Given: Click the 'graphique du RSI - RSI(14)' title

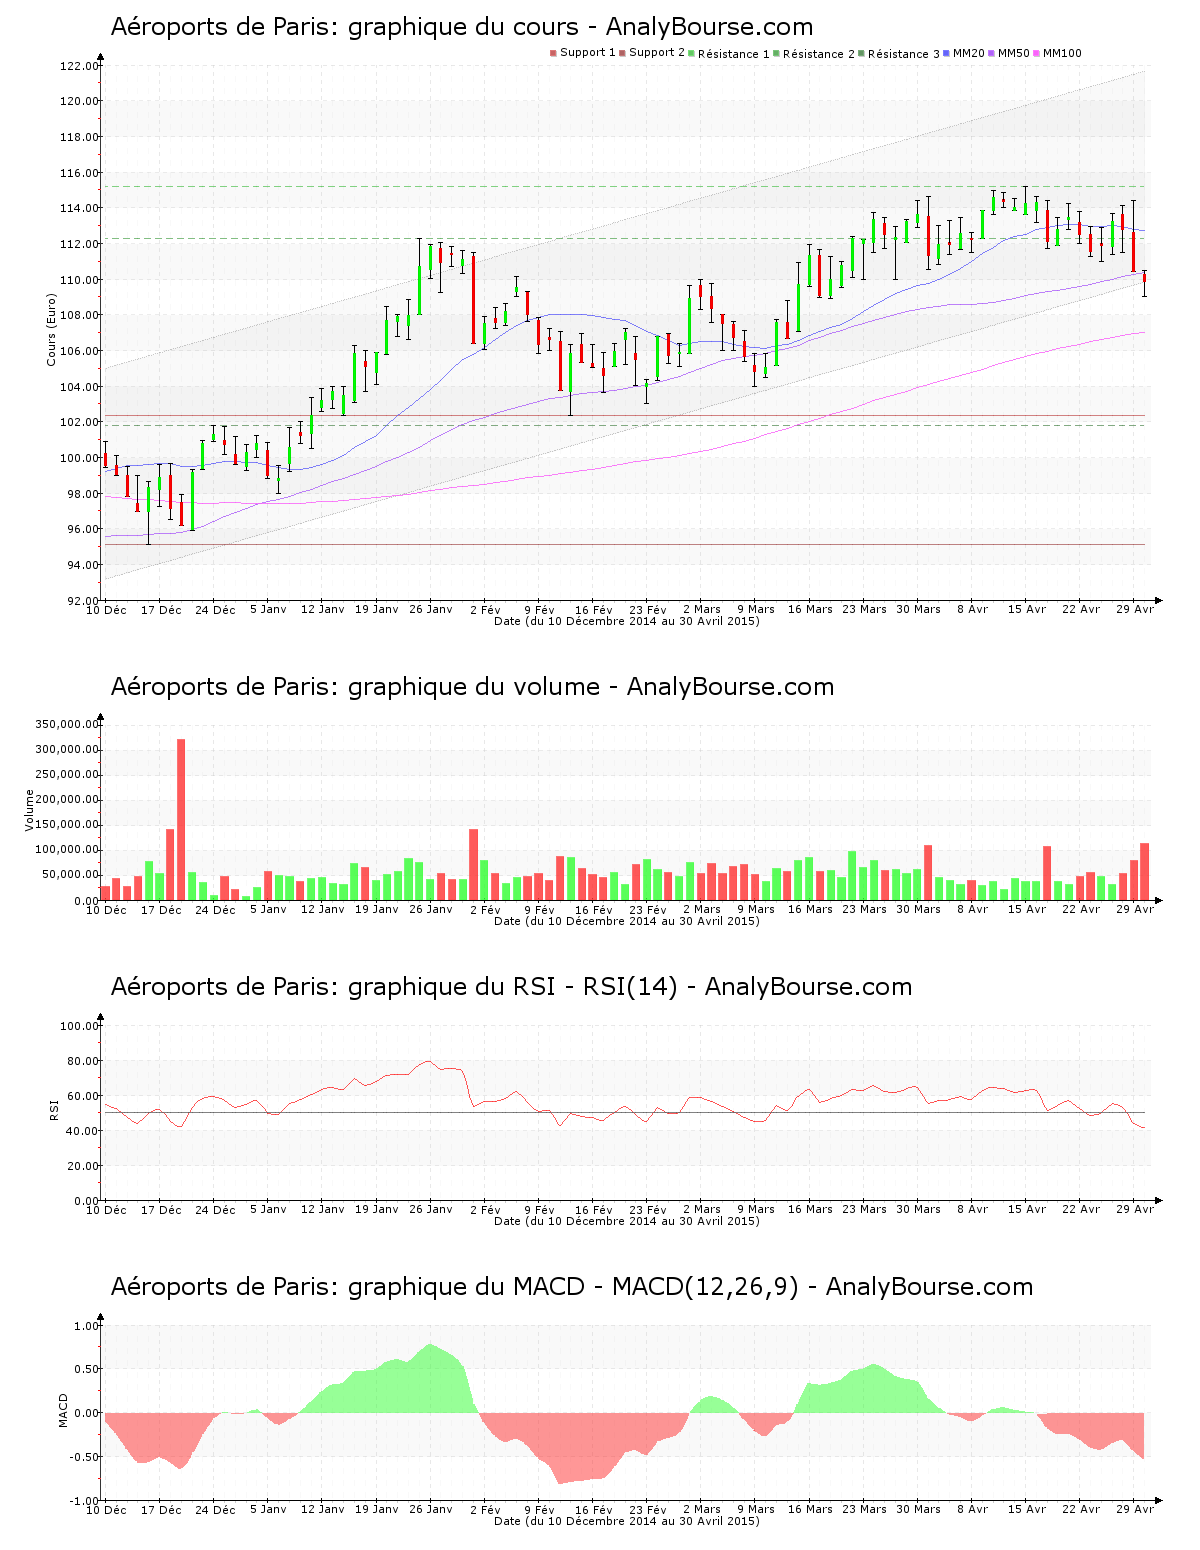Looking at the screenshot, I should [511, 987].
